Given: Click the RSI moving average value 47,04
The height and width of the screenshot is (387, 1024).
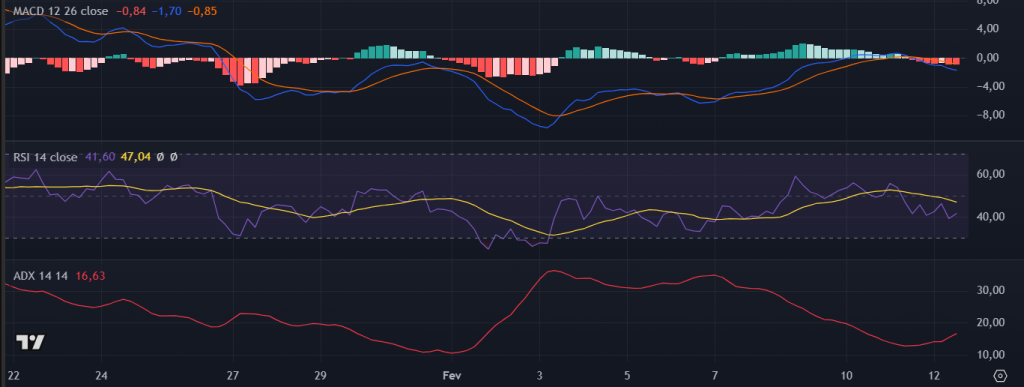Looking at the screenshot, I should tap(136, 157).
